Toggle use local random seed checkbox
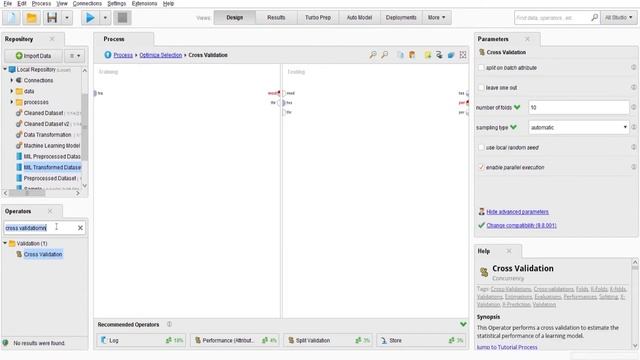Screen dimensions: 640x360 (x=481, y=147)
